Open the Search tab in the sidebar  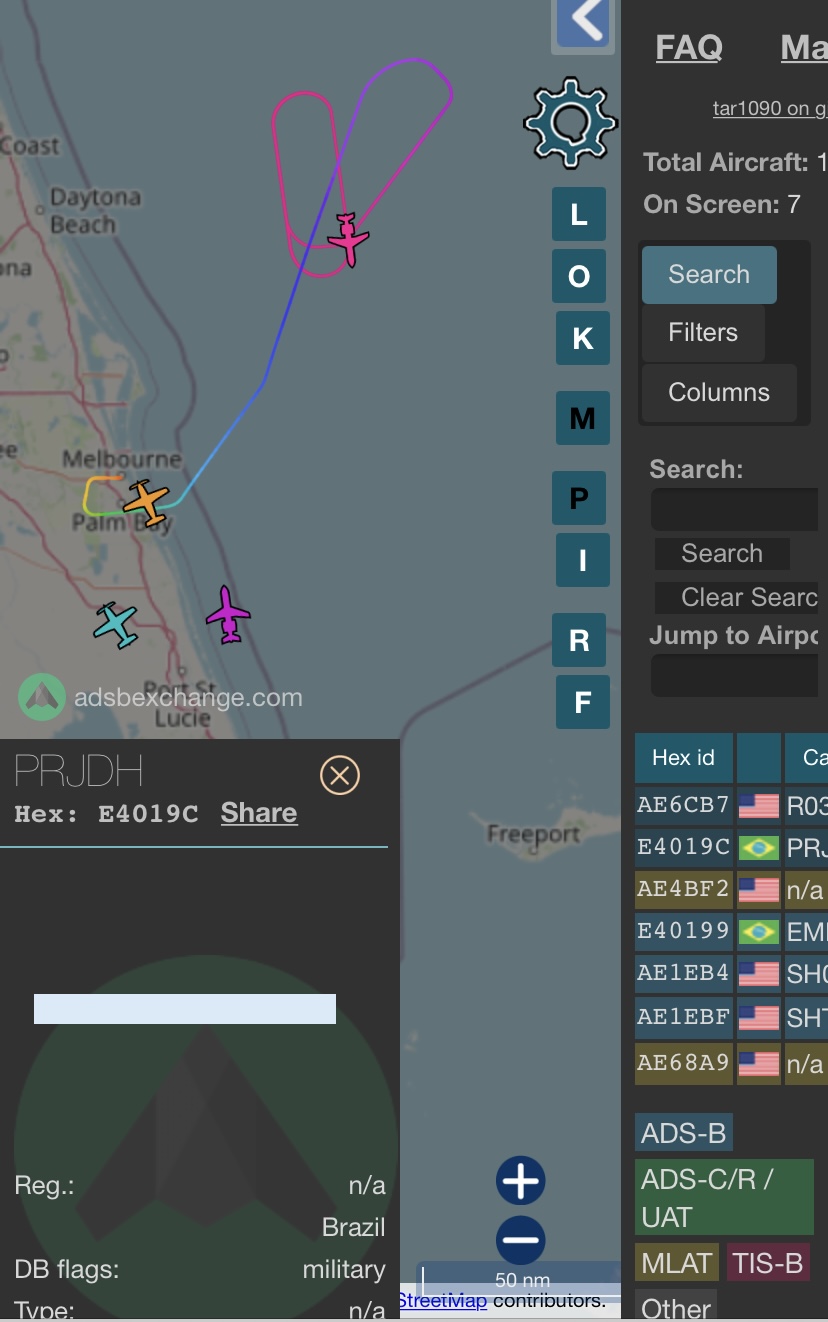(x=709, y=275)
